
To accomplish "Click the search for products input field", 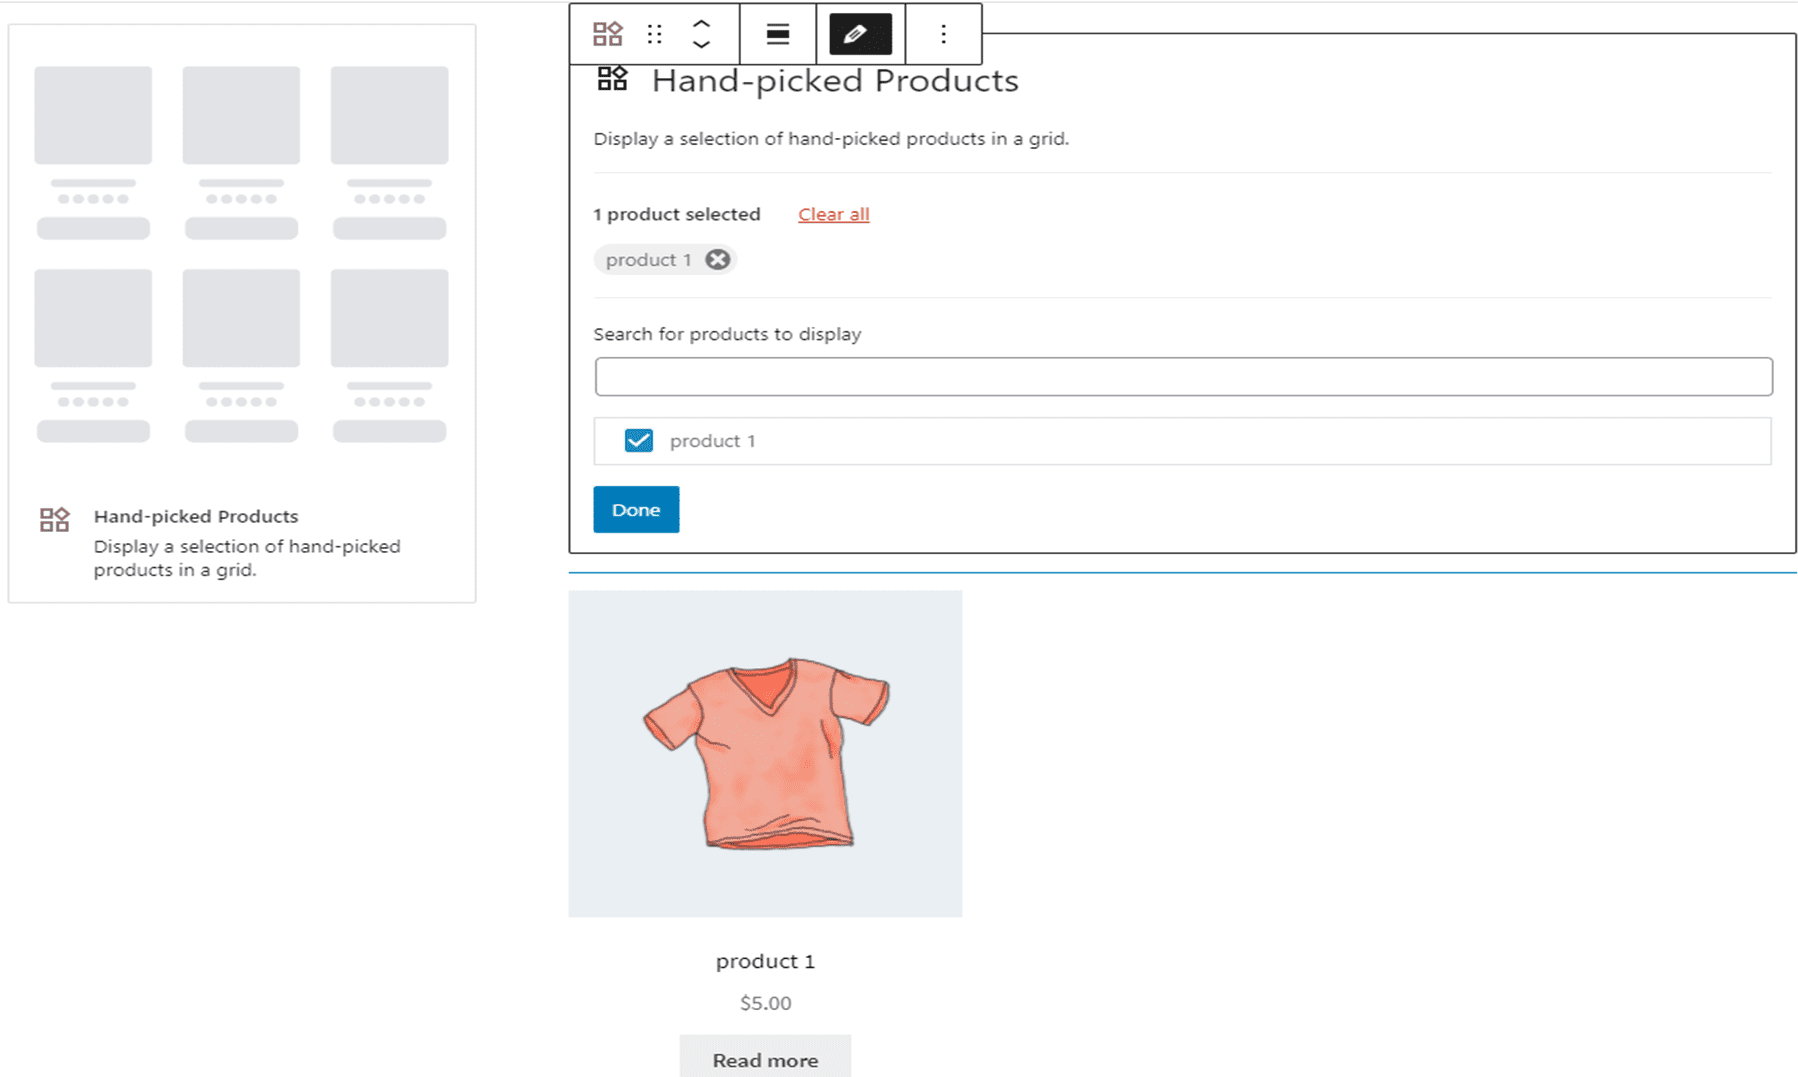I will (x=1182, y=377).
